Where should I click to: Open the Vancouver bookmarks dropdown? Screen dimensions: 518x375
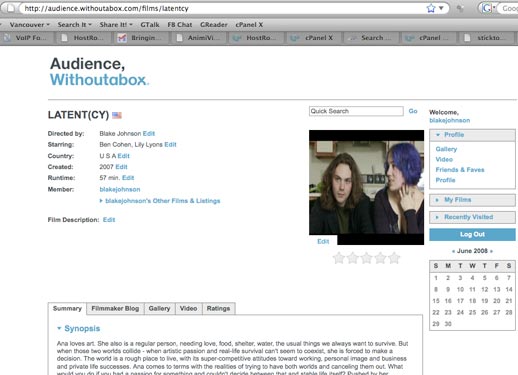point(30,25)
